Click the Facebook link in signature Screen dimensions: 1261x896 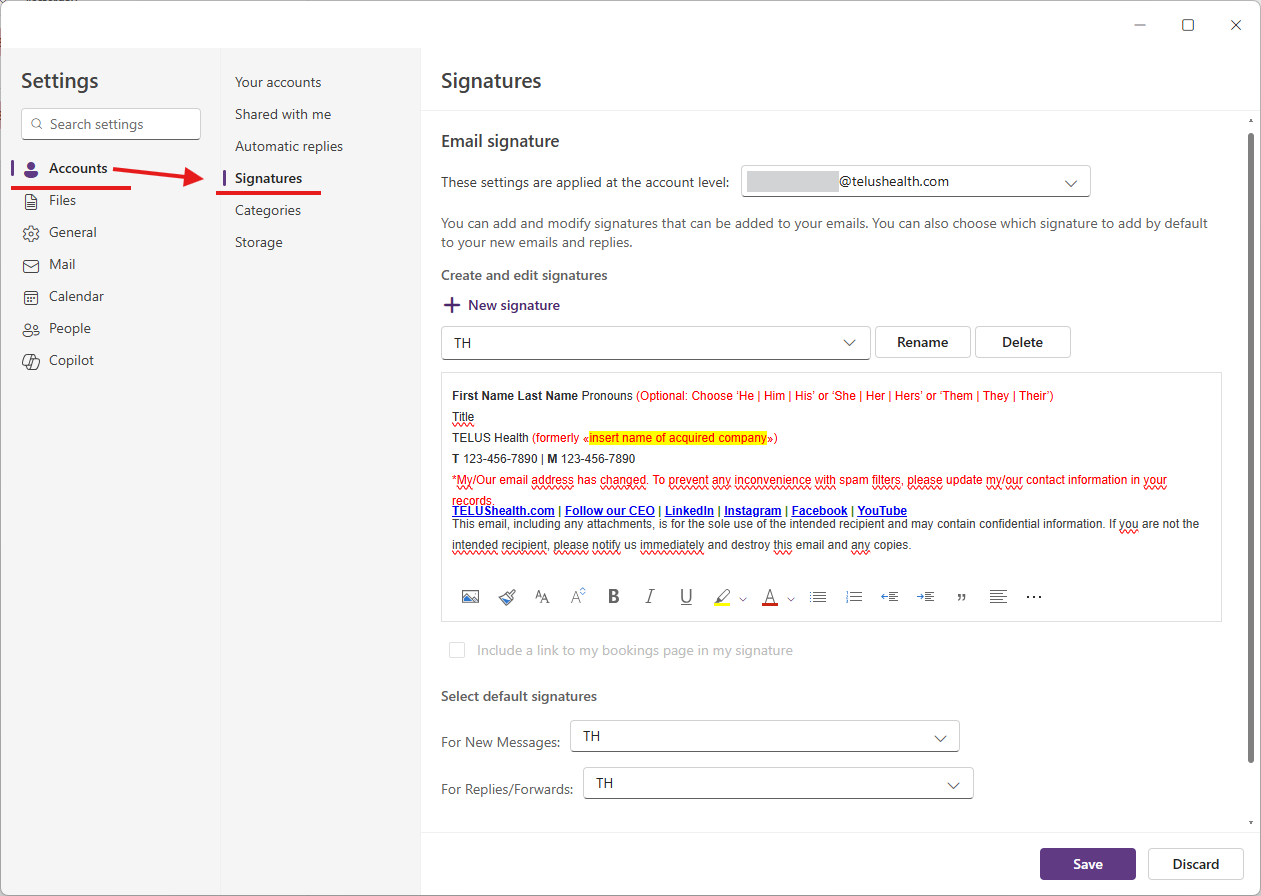(820, 511)
